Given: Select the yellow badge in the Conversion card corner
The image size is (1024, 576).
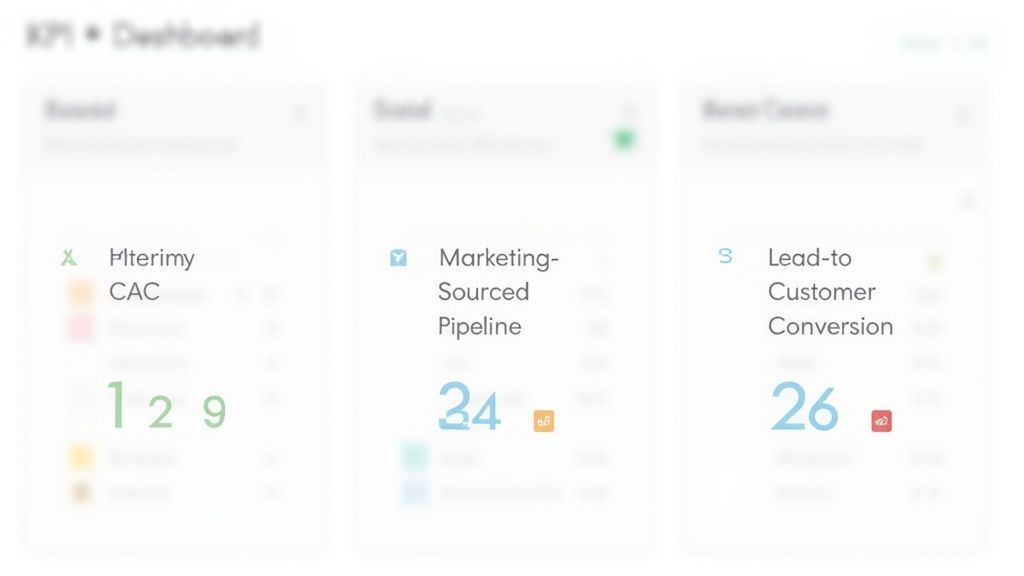Looking at the screenshot, I should coord(935,261).
